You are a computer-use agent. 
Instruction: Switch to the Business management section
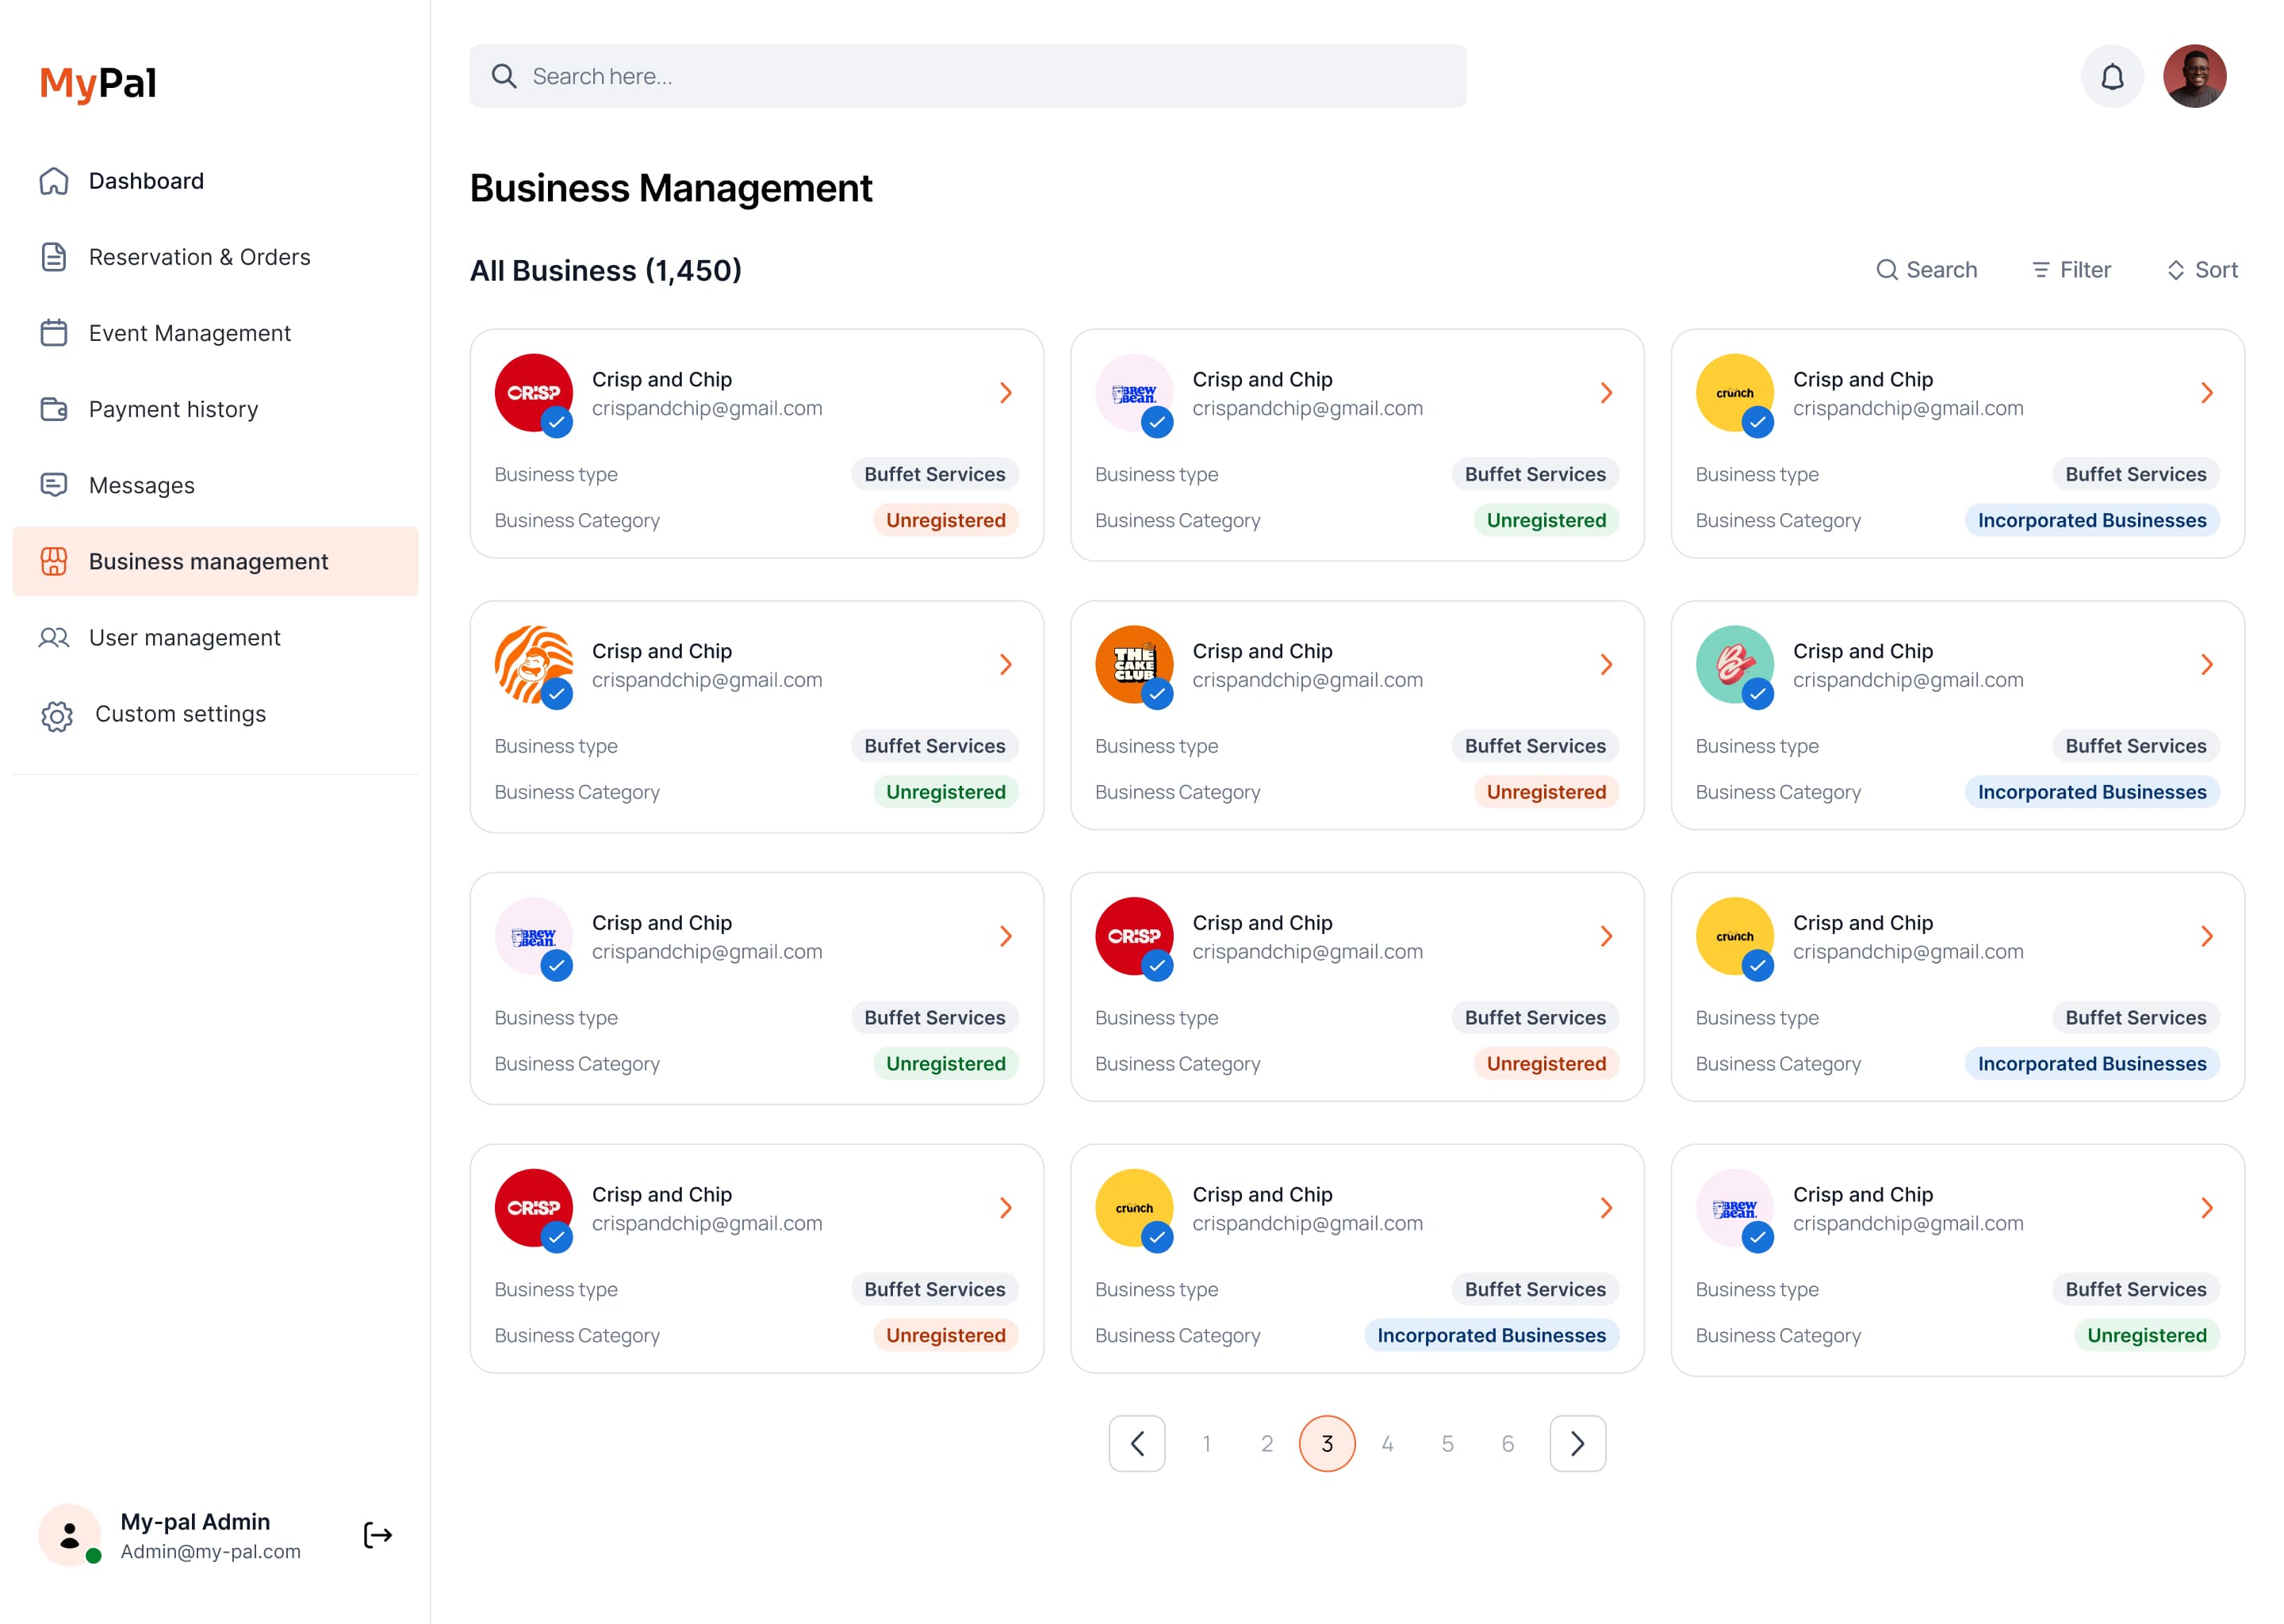(207, 561)
